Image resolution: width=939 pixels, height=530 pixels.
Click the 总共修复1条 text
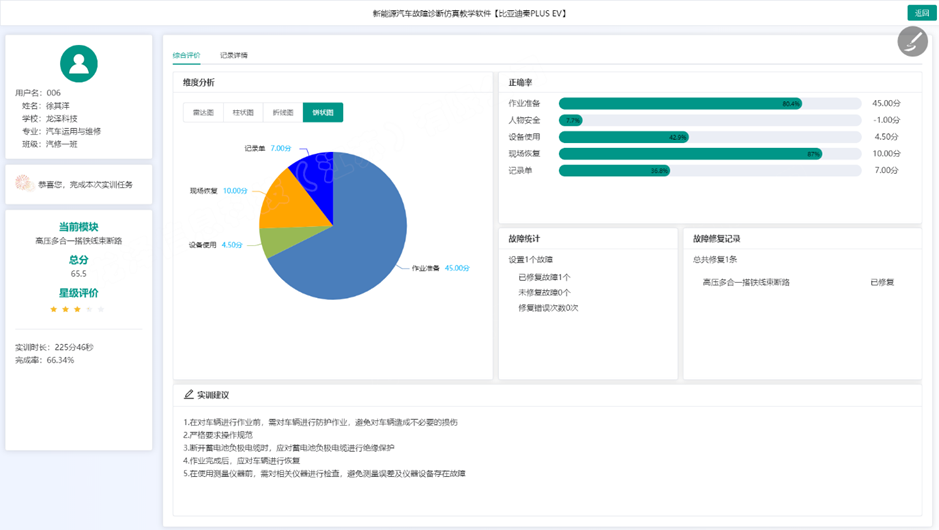(715, 259)
